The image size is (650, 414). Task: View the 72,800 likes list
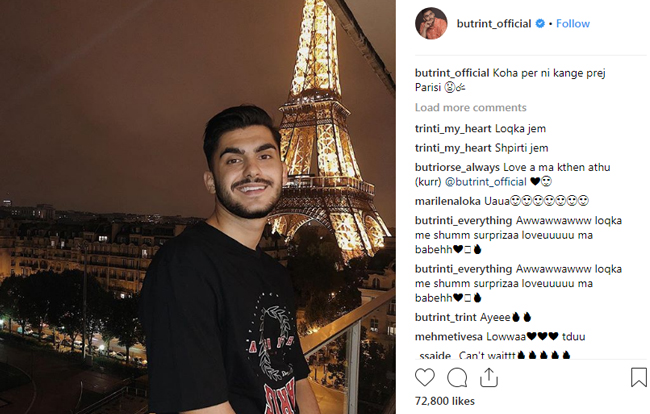pos(445,401)
